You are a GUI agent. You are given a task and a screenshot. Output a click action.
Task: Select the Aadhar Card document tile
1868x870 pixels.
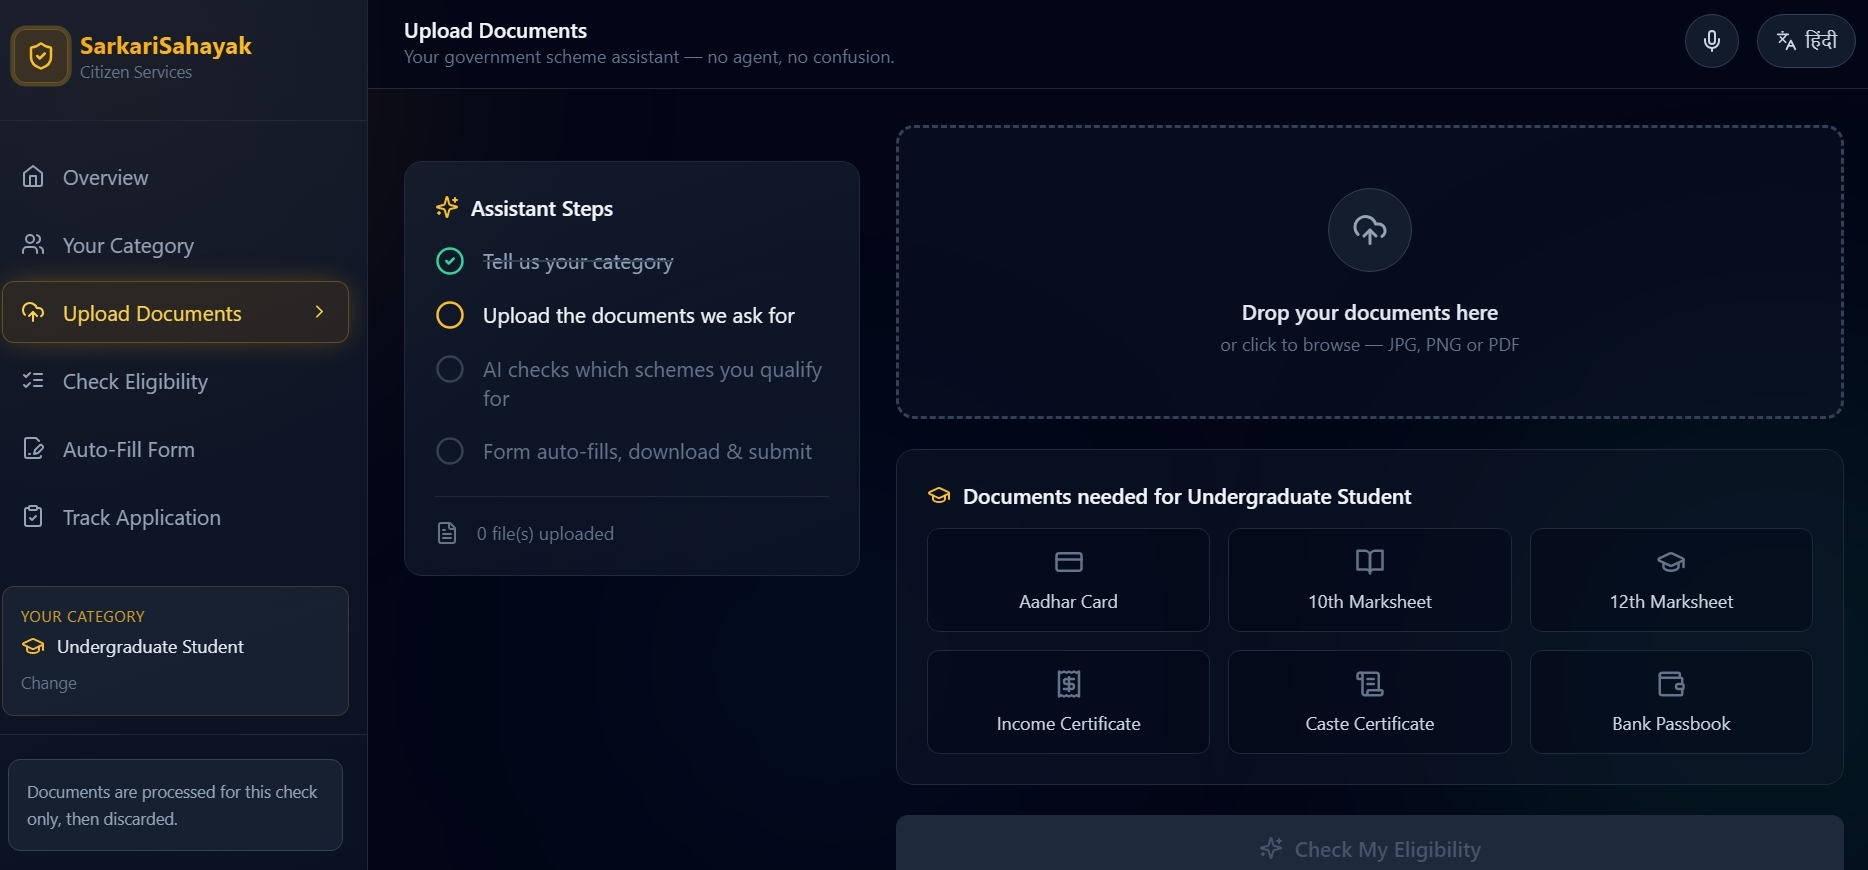1068,580
